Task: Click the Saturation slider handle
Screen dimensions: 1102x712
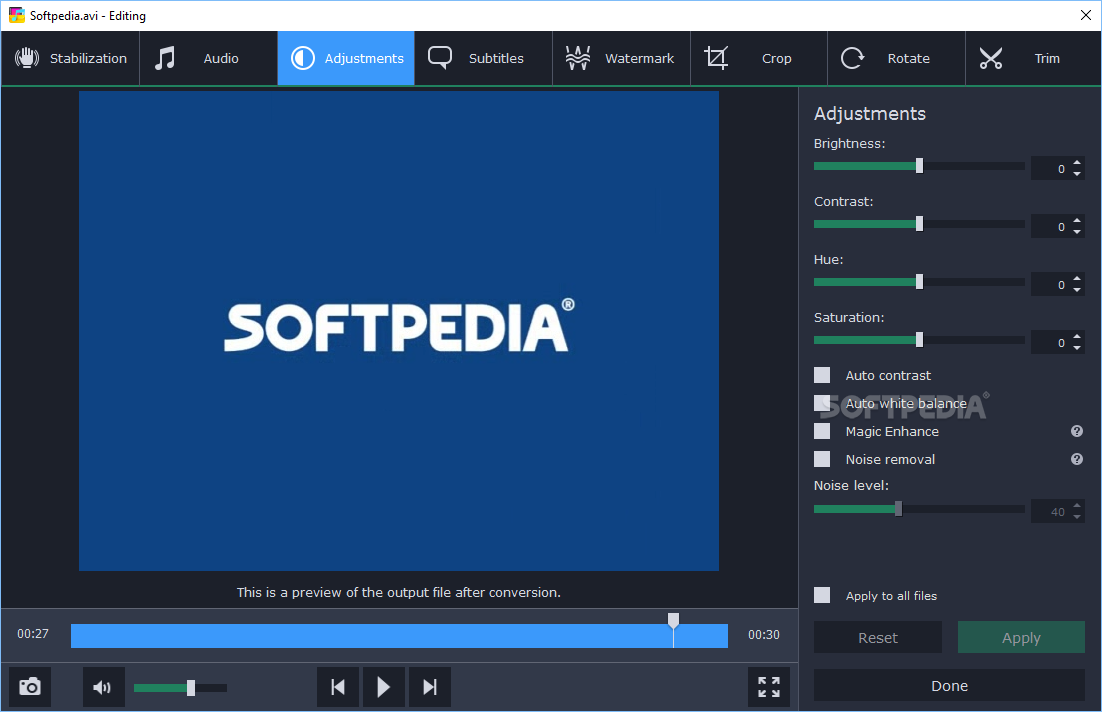Action: point(919,340)
